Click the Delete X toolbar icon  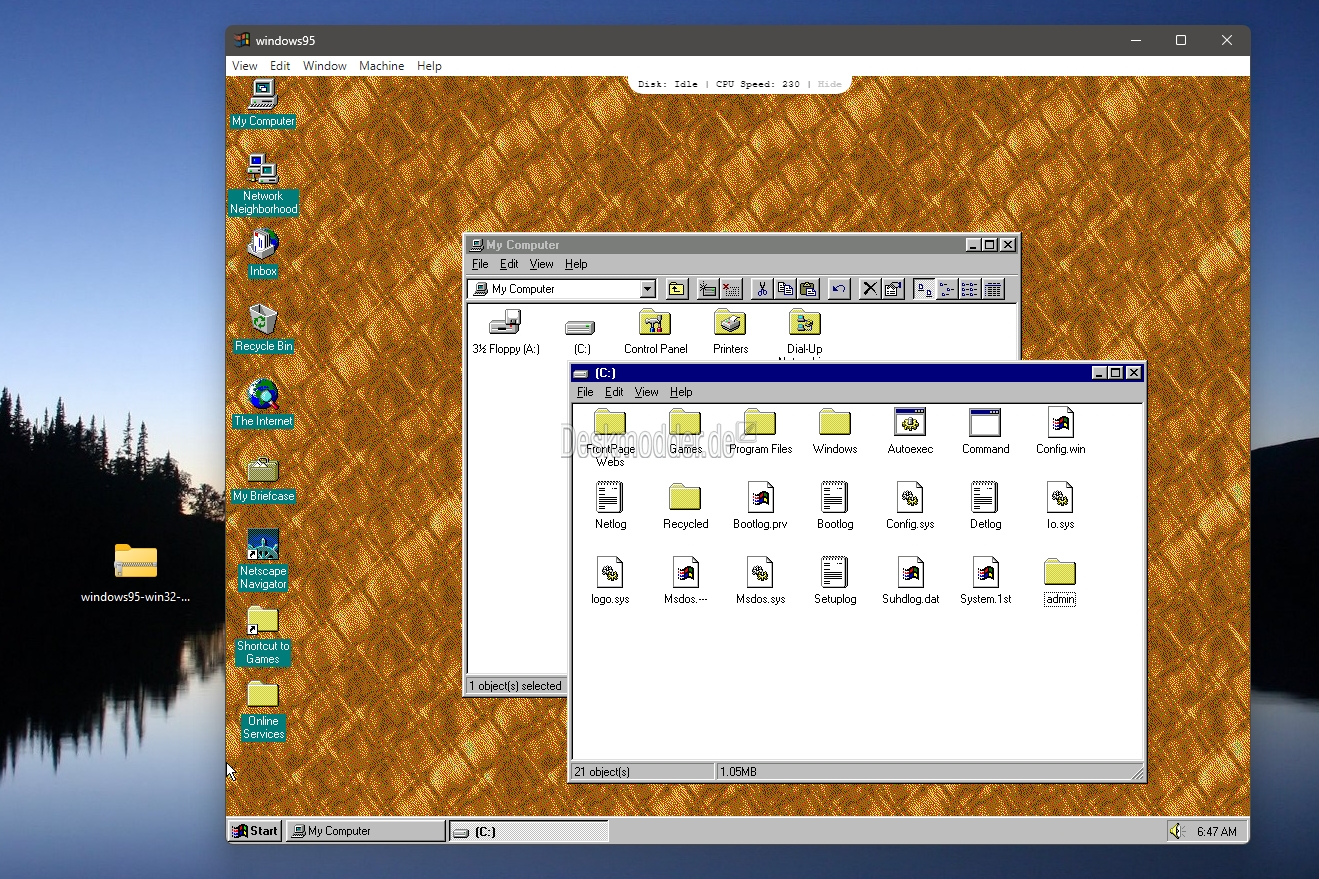tap(870, 289)
